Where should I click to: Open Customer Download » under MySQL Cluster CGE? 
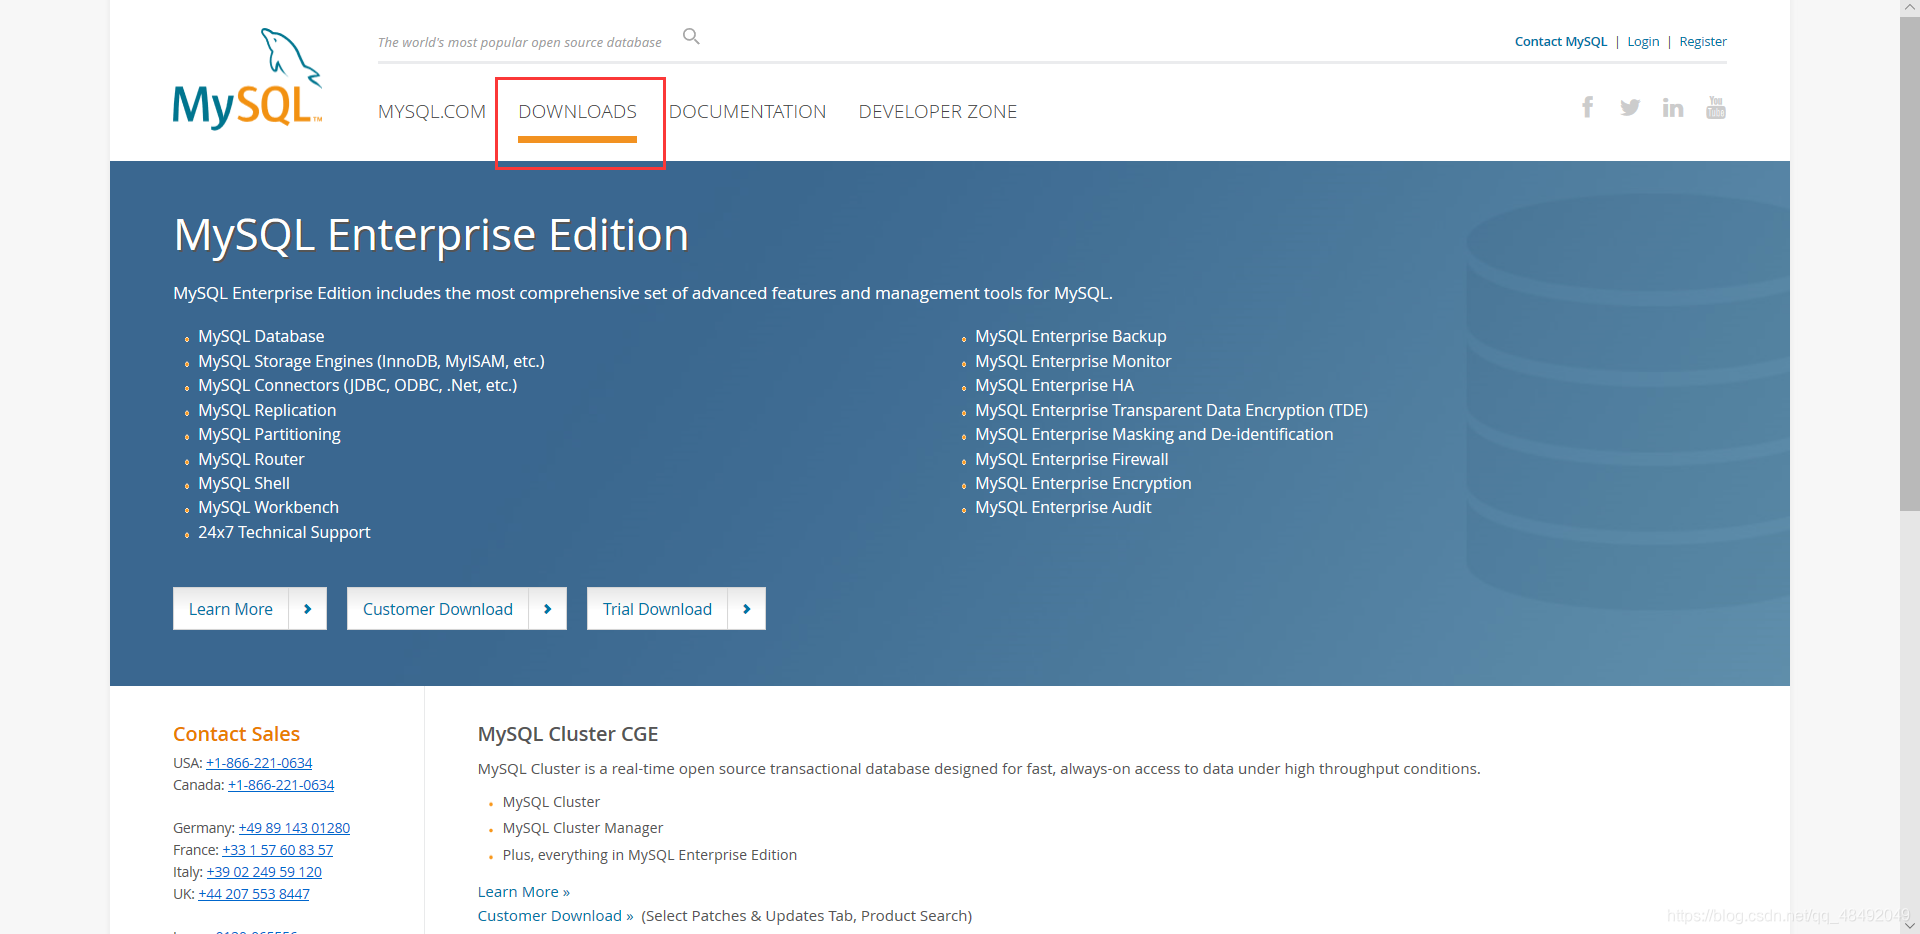(555, 916)
